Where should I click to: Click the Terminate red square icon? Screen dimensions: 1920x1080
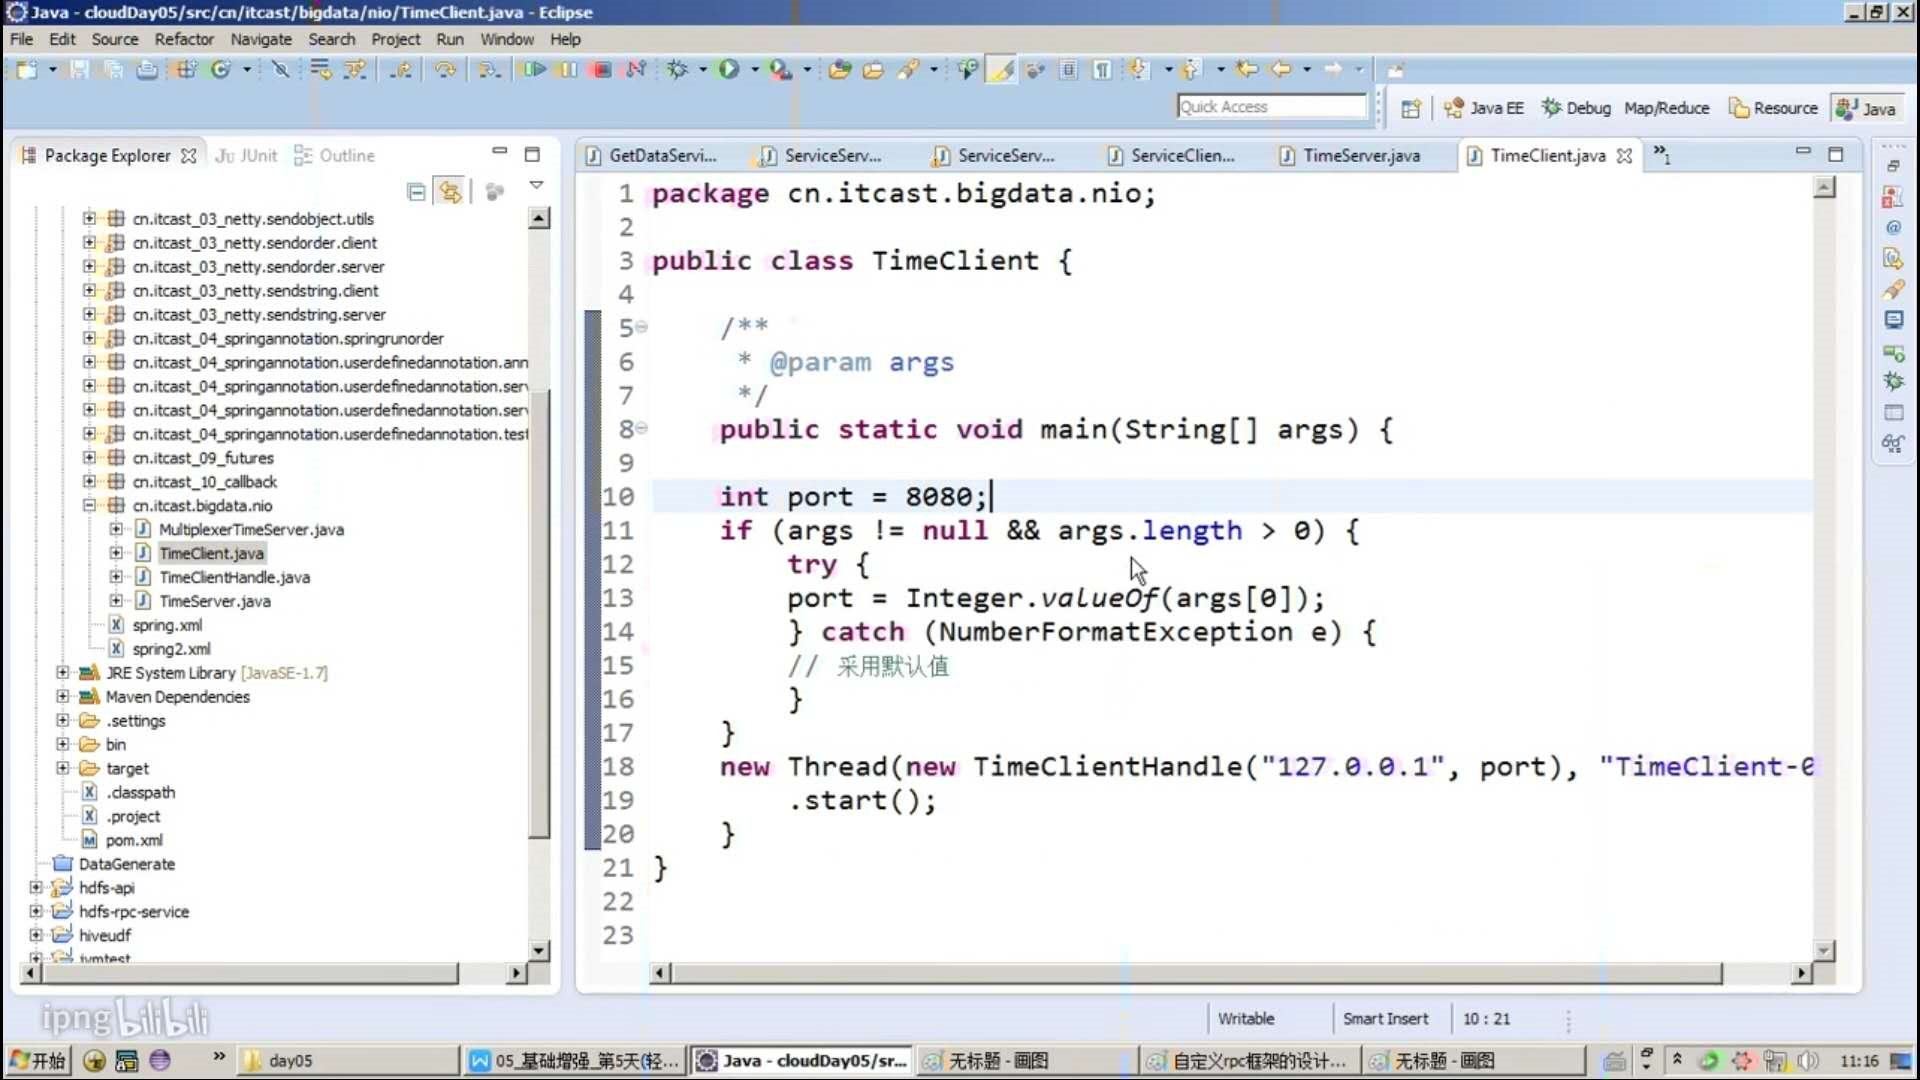(x=602, y=69)
